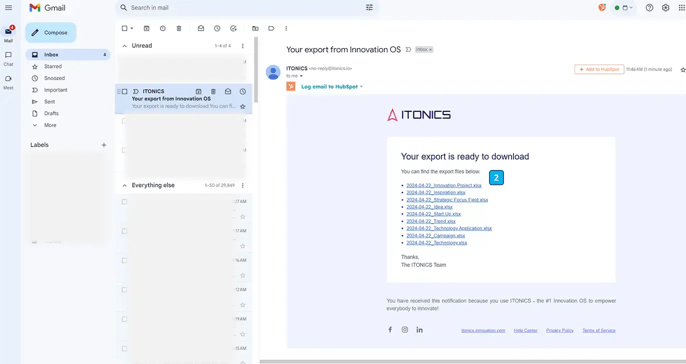
Task: Collapse the Unread section
Action: click(x=125, y=46)
